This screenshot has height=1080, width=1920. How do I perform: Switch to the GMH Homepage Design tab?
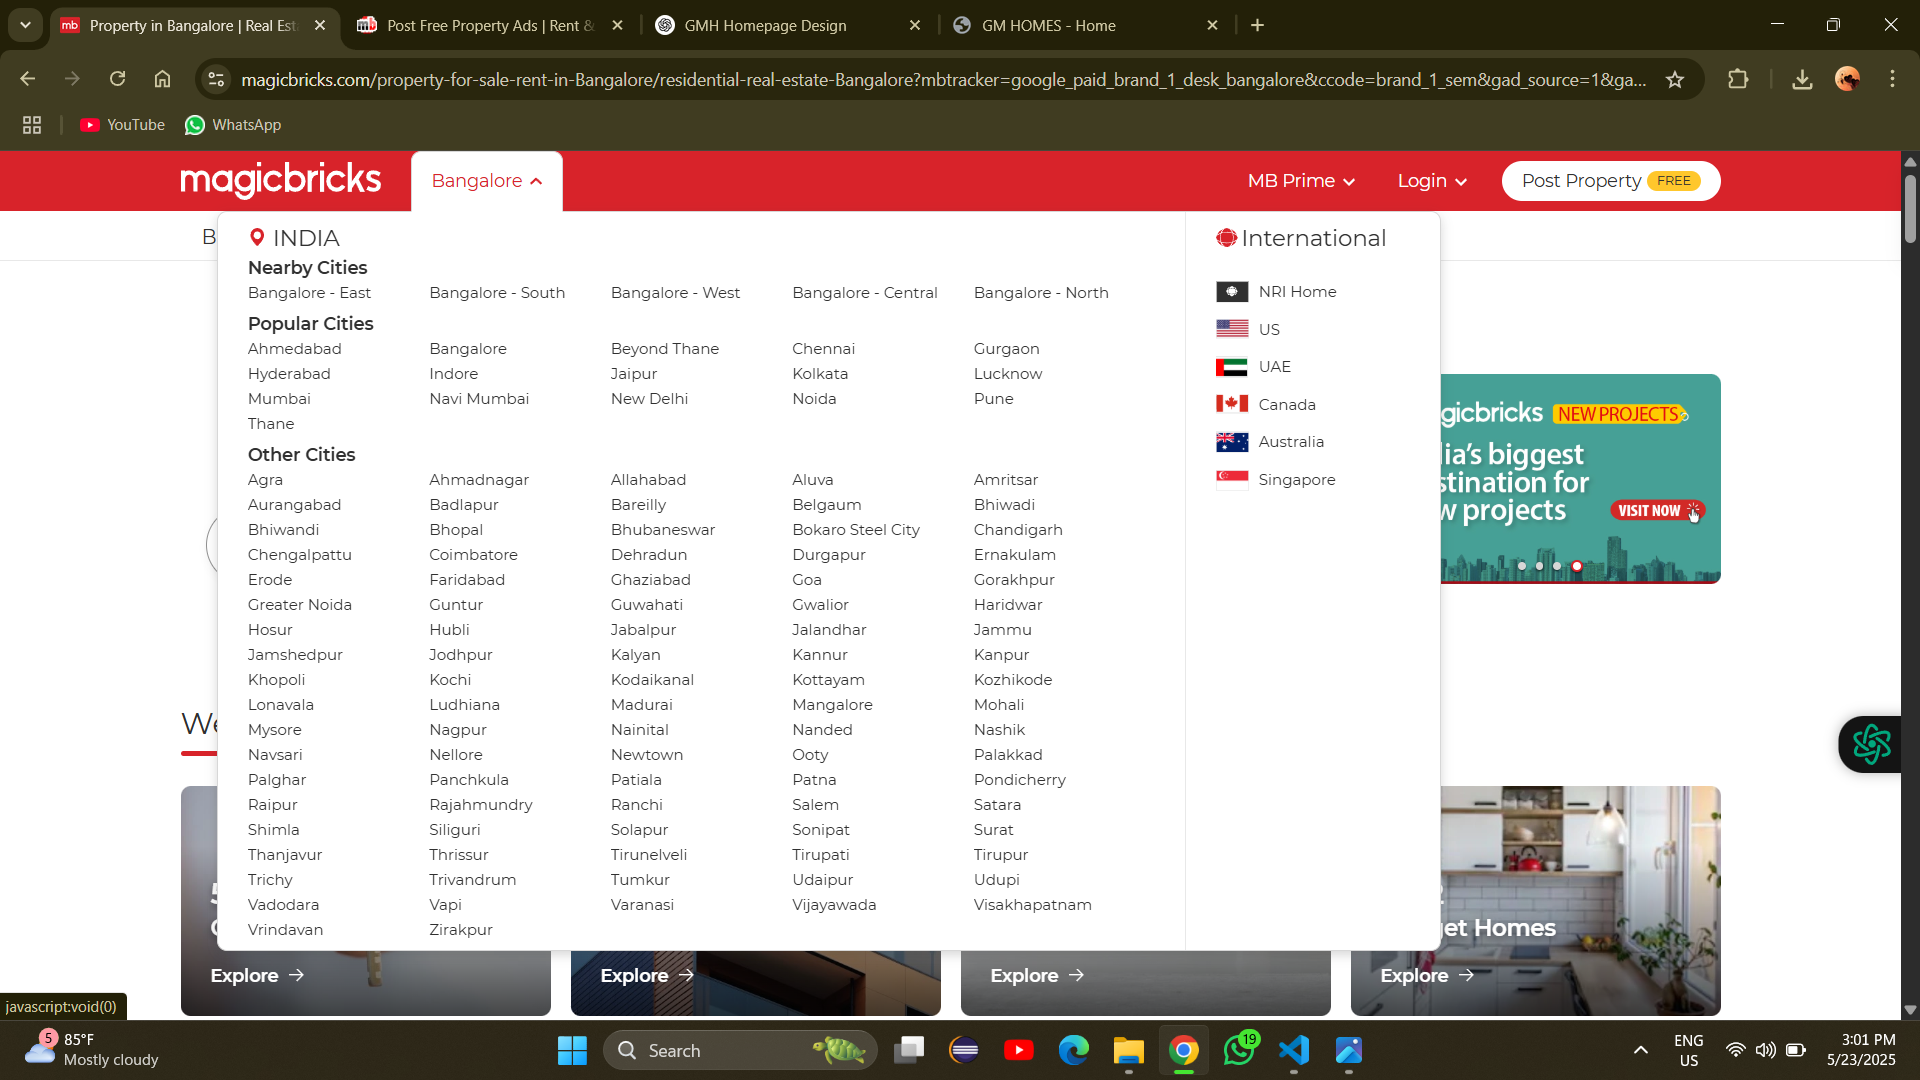coord(765,26)
